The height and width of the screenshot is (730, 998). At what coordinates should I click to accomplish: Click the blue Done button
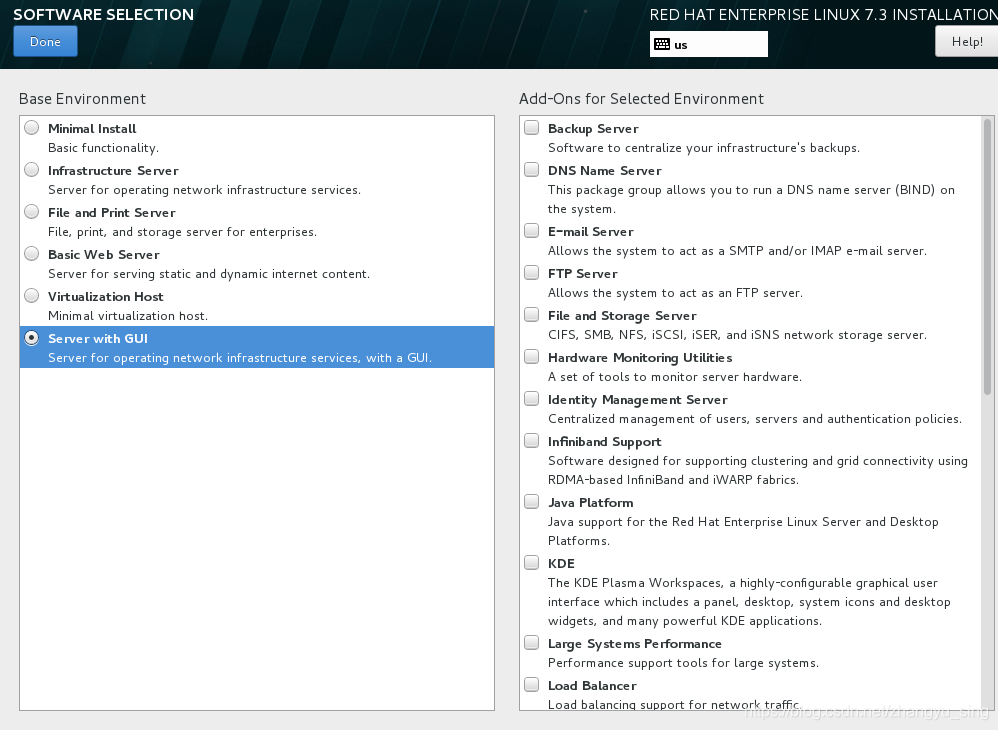pyautogui.click(x=45, y=41)
